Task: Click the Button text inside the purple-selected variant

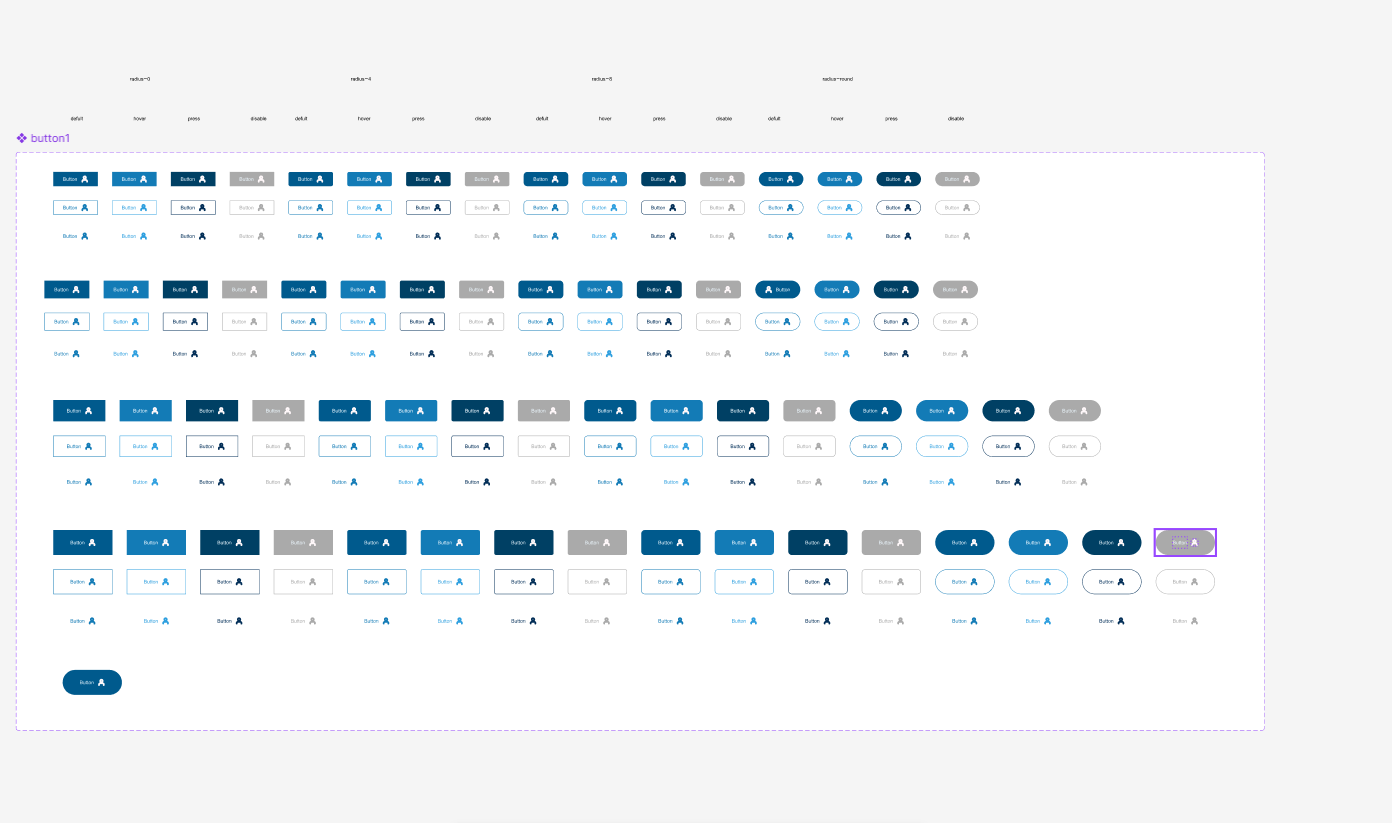Action: (x=1179, y=543)
